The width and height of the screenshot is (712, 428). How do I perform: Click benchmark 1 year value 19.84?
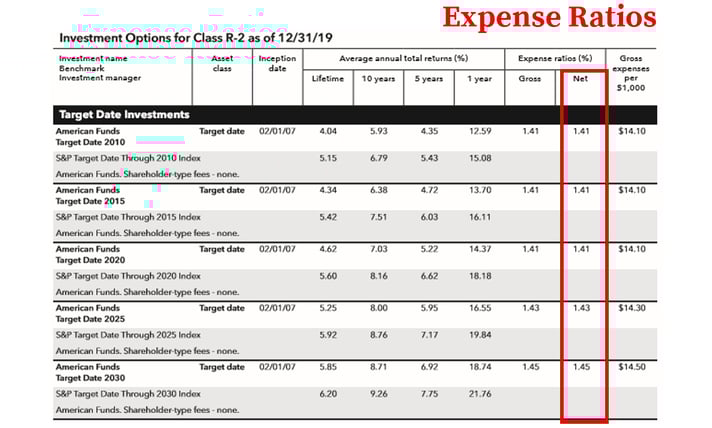[480, 335]
